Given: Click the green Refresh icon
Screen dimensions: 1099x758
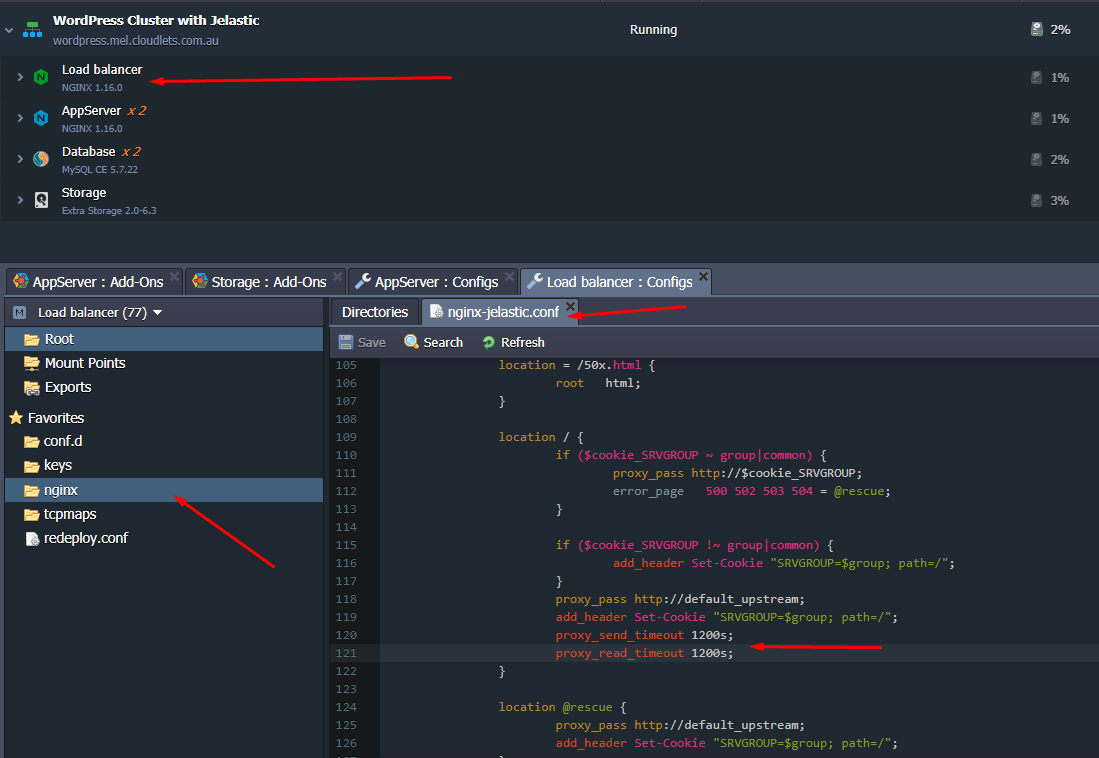Looking at the screenshot, I should click(489, 342).
